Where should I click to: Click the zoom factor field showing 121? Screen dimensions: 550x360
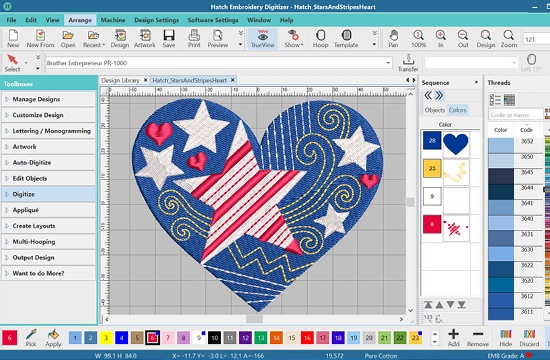tap(536, 39)
